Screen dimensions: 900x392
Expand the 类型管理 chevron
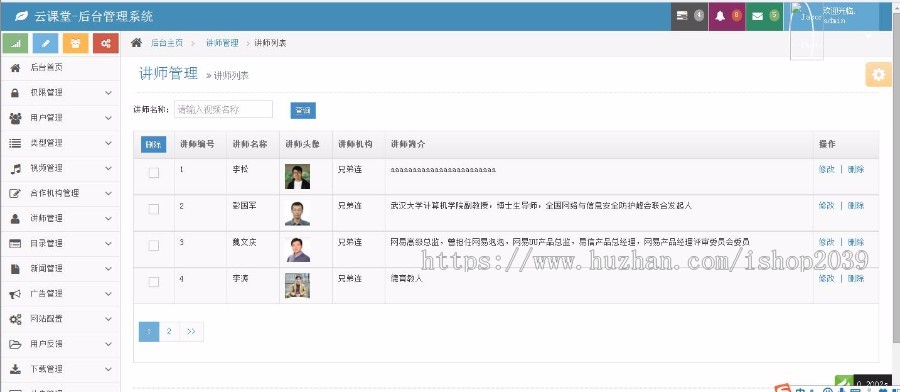pyautogui.click(x=108, y=143)
